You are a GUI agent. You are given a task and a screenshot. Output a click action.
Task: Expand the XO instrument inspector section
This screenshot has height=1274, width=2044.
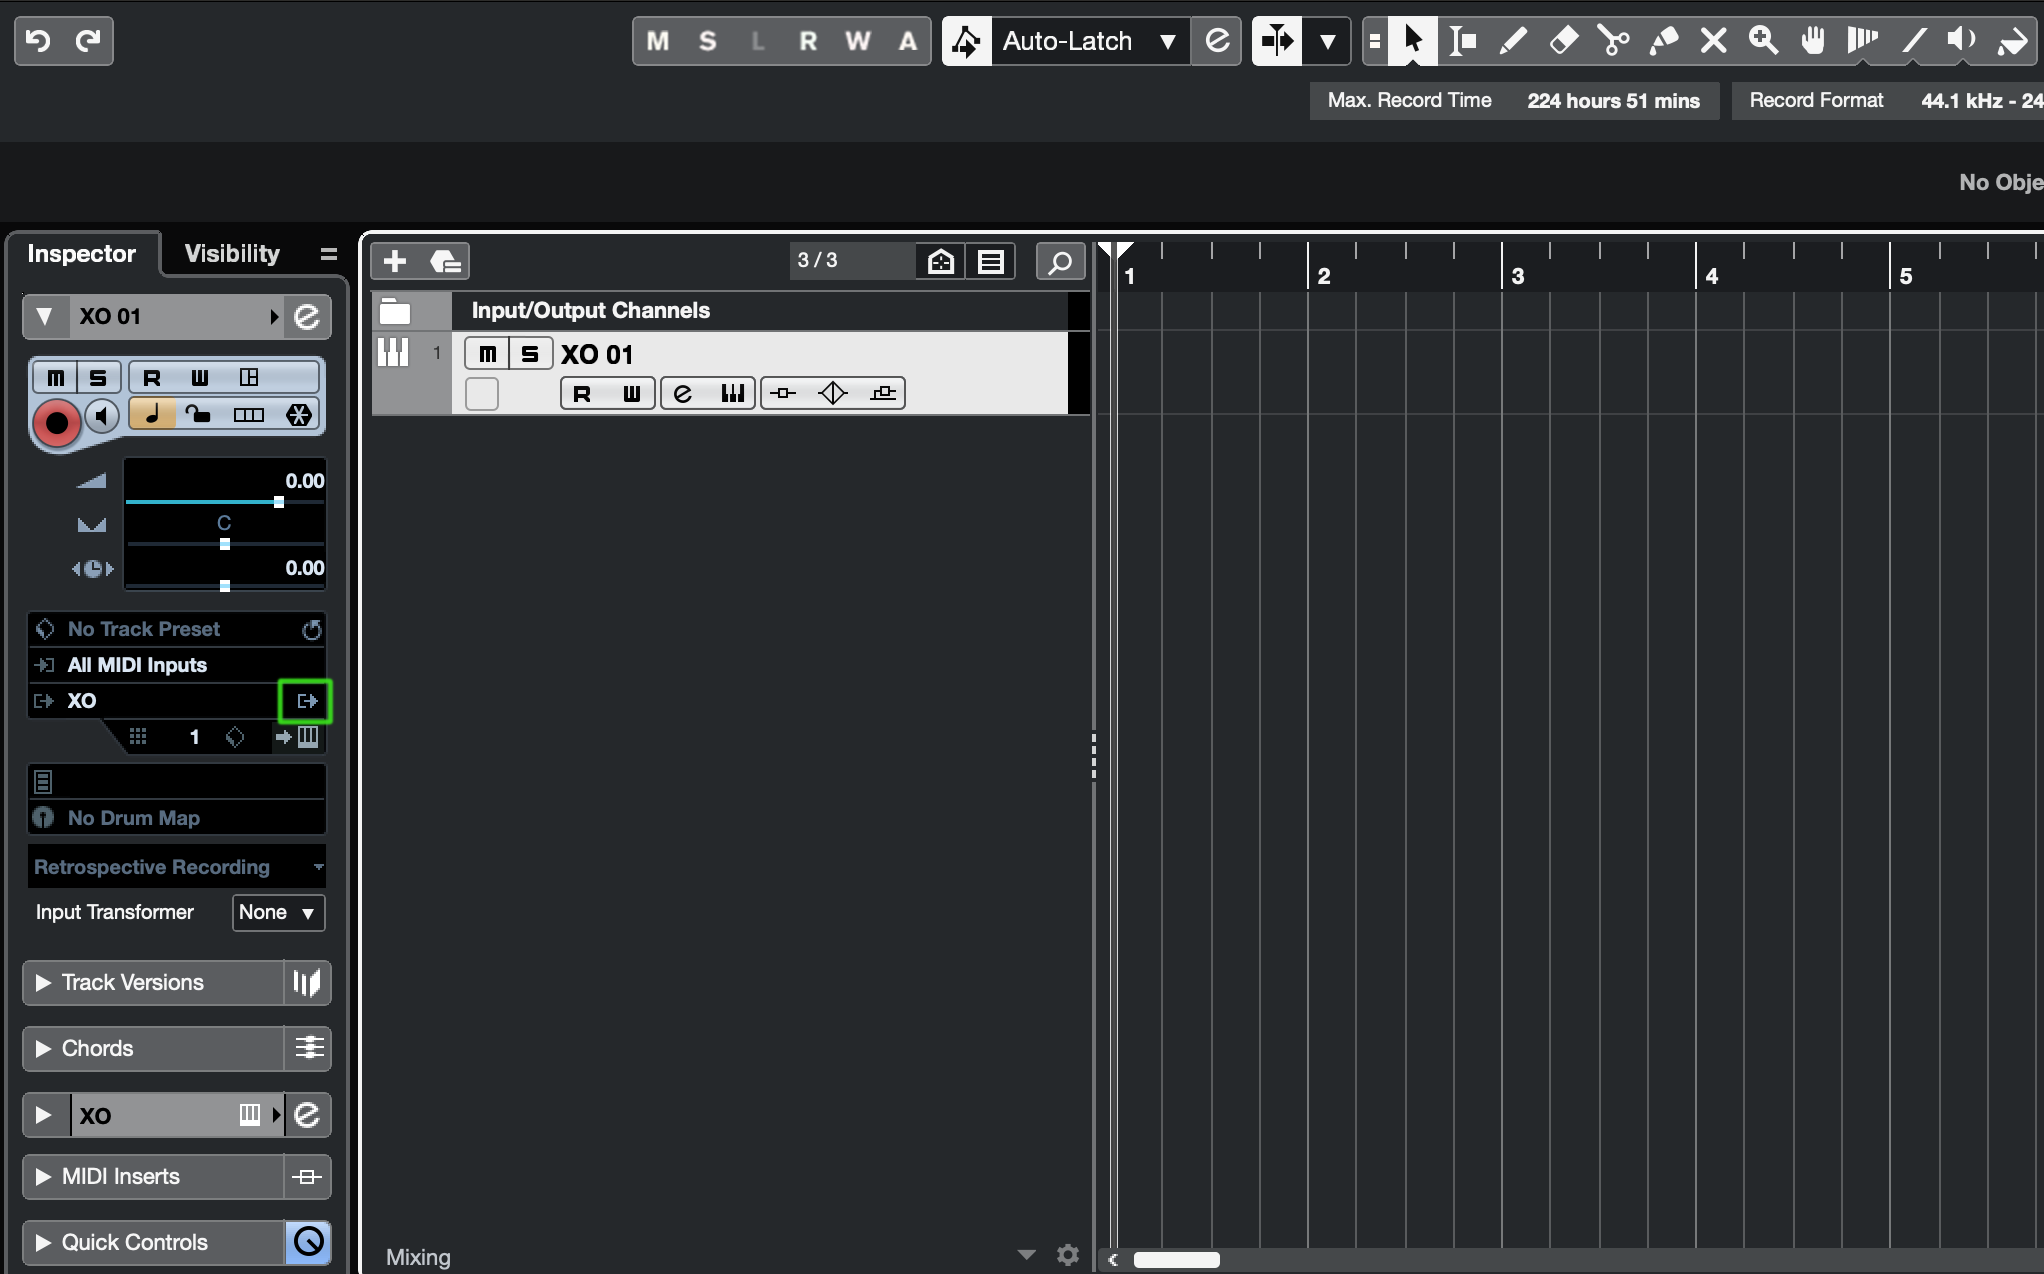(x=44, y=1115)
